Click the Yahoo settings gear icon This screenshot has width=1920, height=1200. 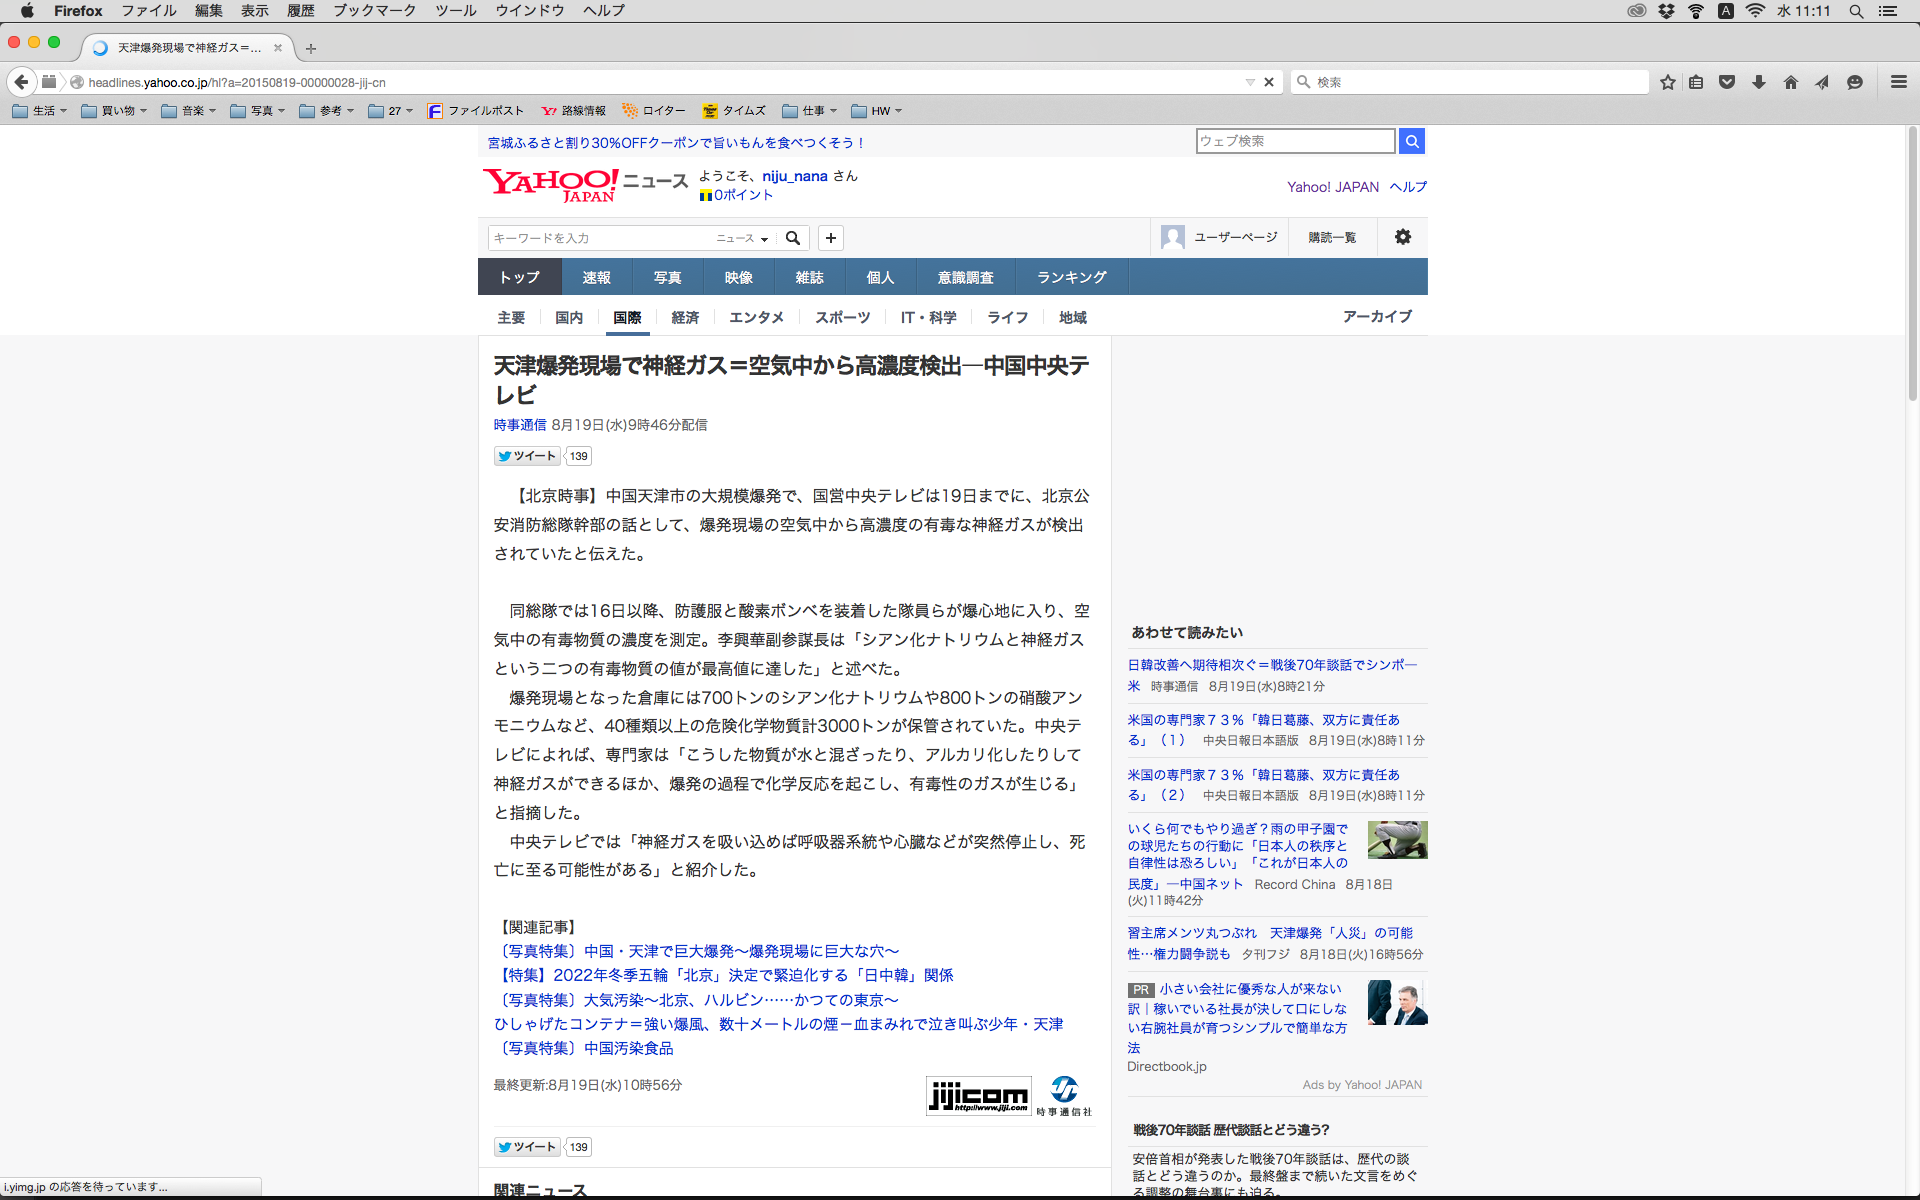[1403, 237]
